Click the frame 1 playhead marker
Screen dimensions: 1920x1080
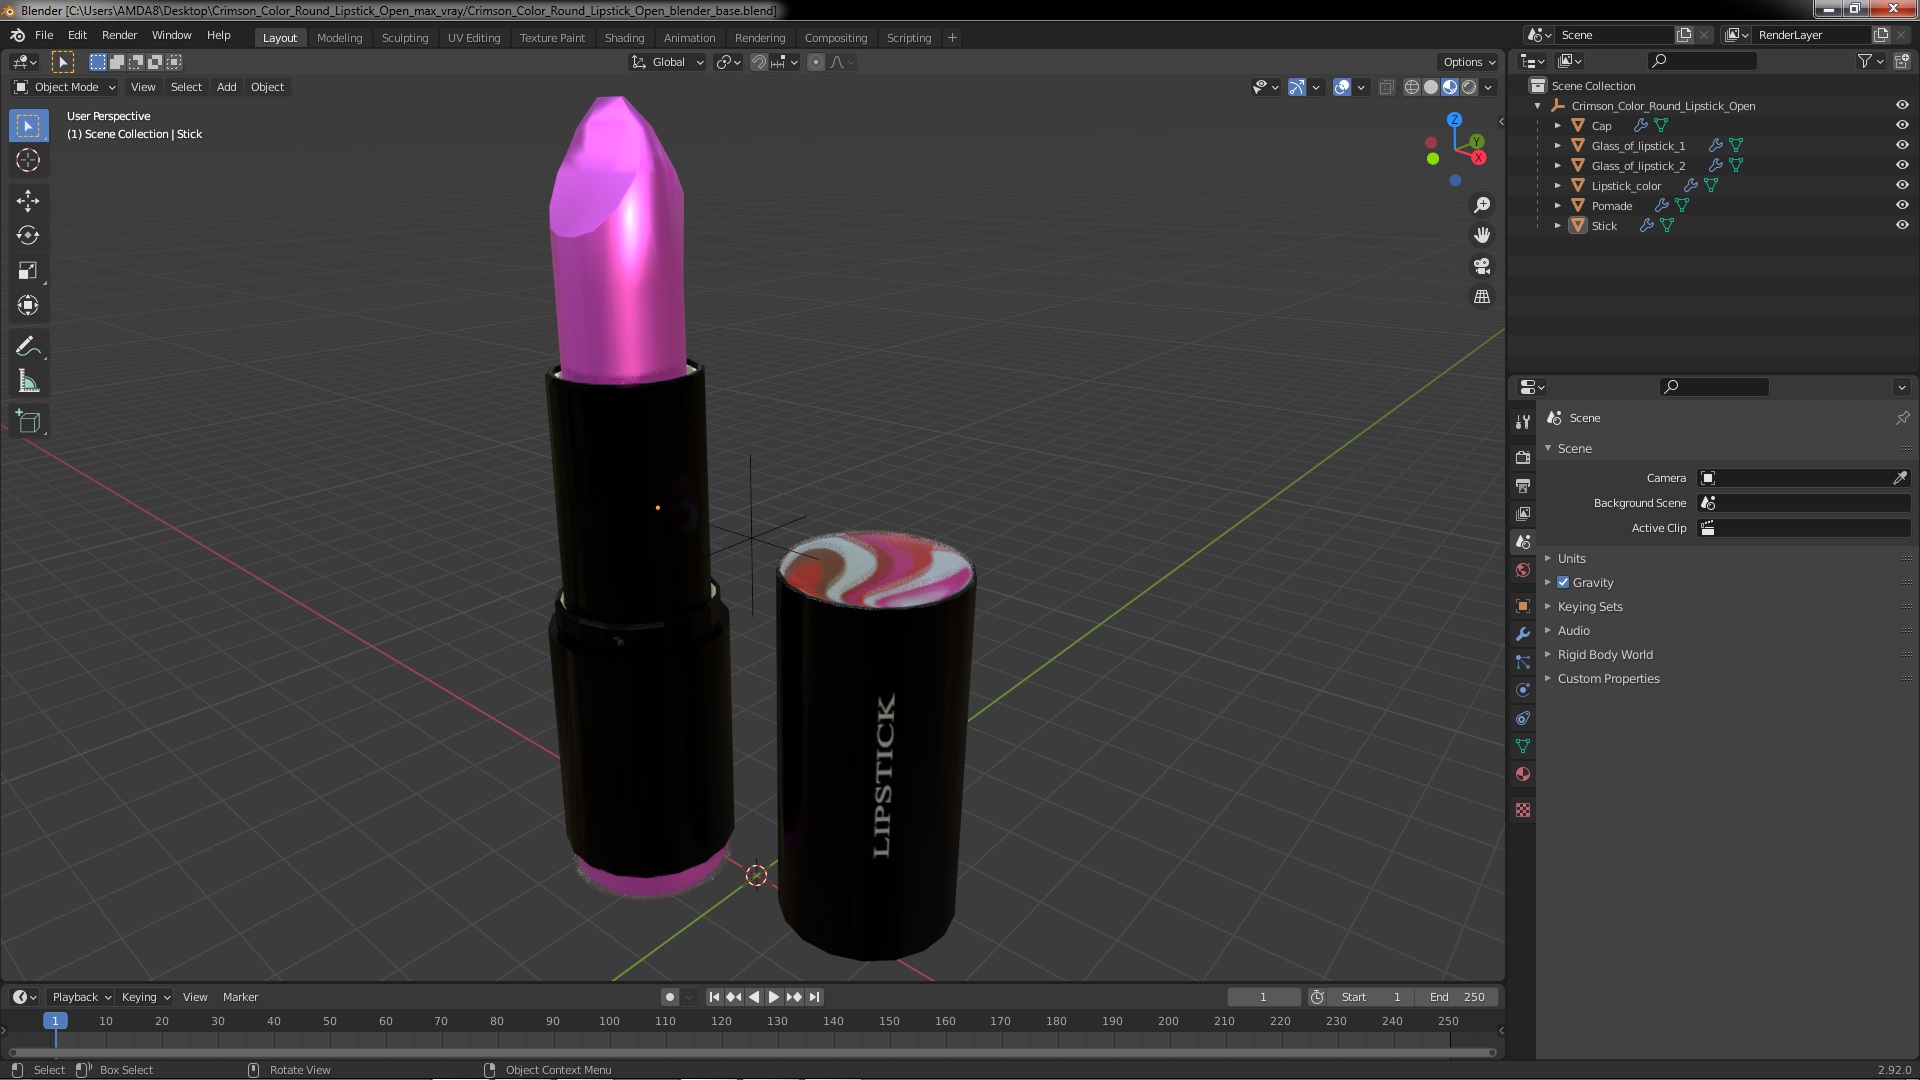55,1021
